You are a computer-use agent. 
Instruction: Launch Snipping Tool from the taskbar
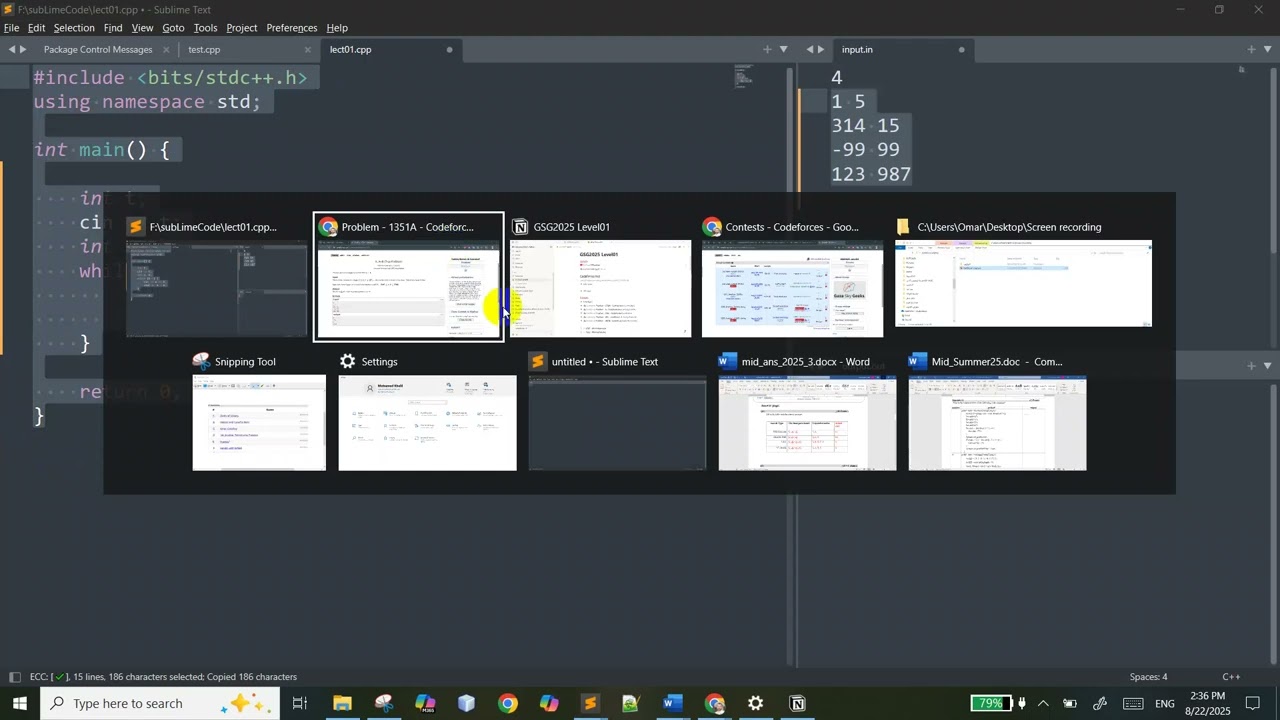click(384, 703)
